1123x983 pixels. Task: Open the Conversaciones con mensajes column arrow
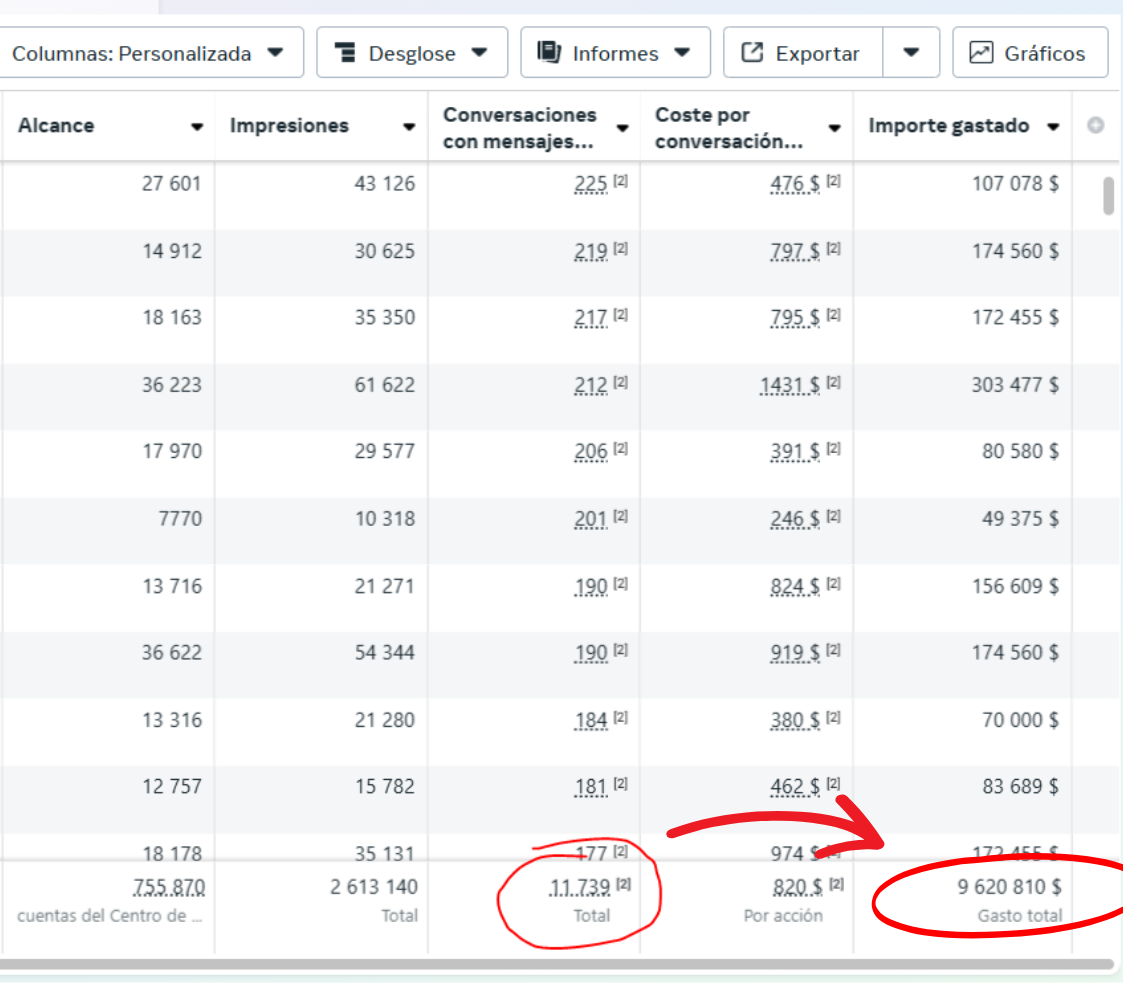pos(622,128)
